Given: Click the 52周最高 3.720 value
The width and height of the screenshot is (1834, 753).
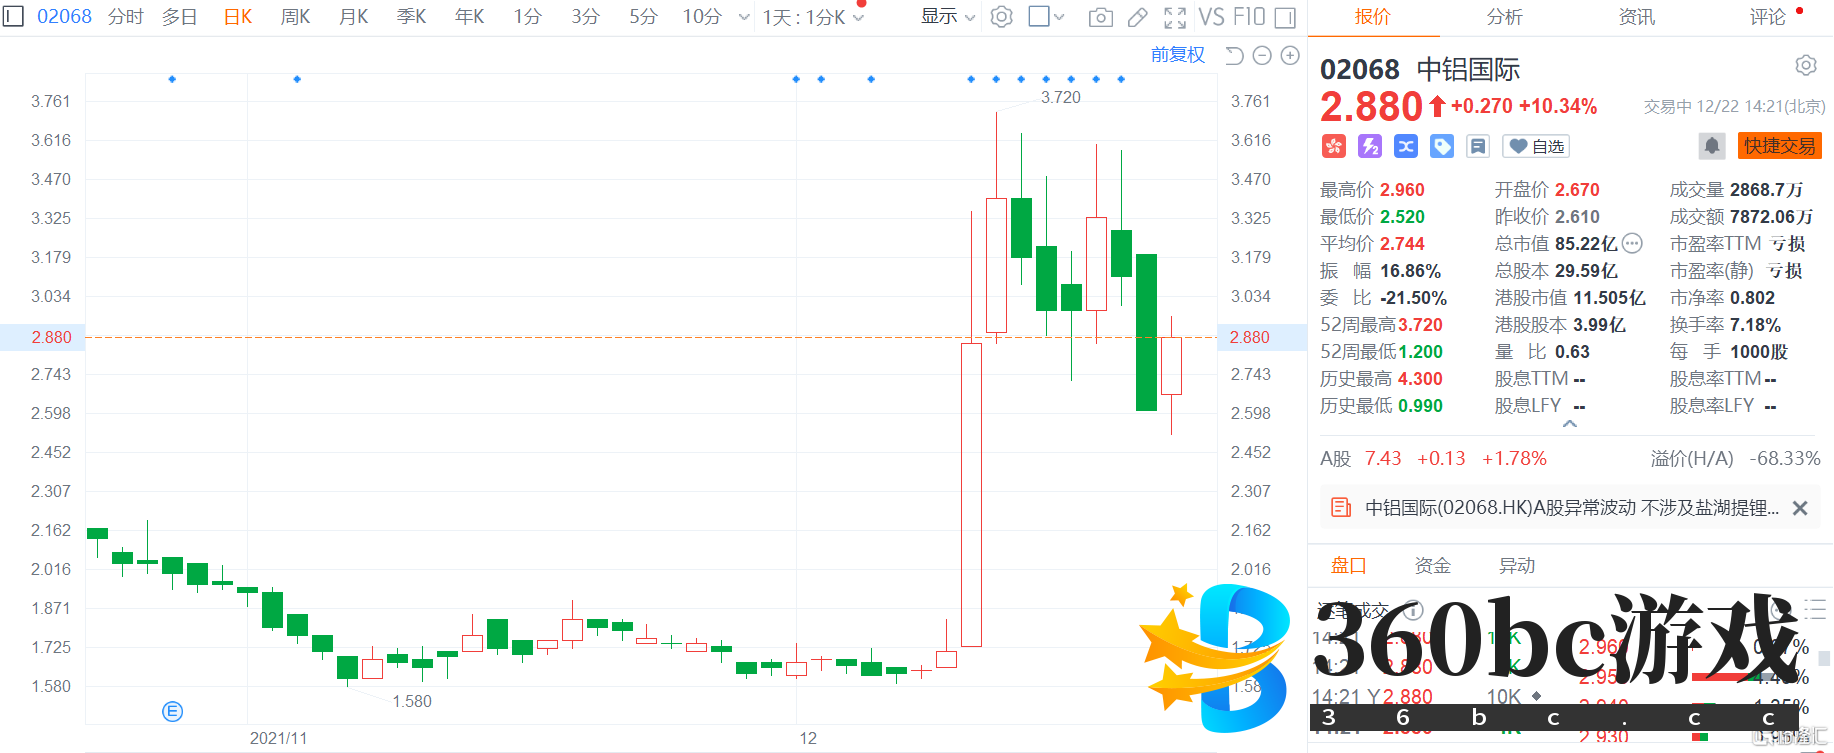Looking at the screenshot, I should pos(1420,325).
